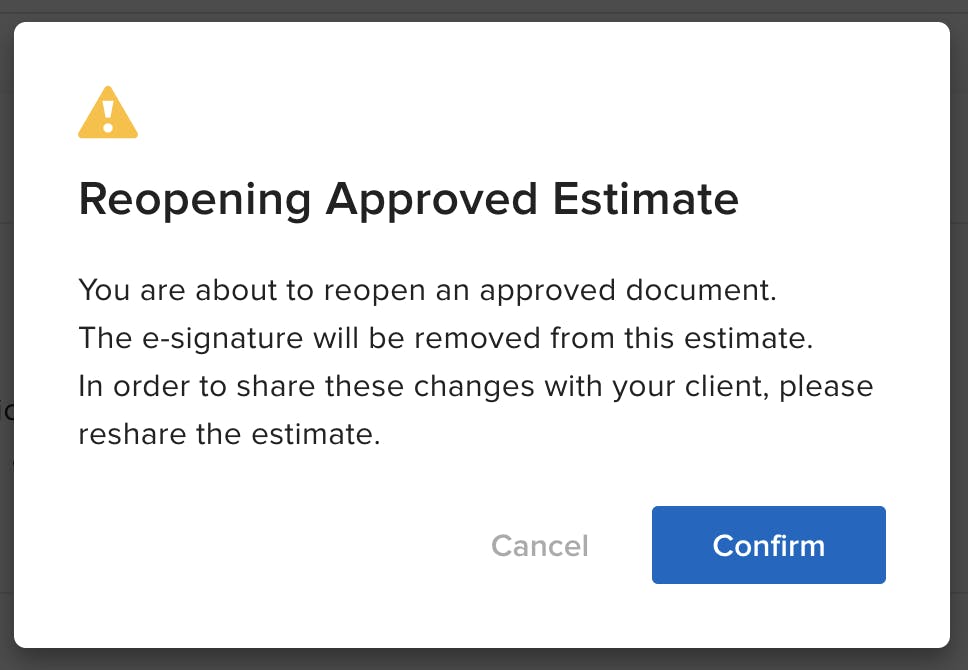Image resolution: width=968 pixels, height=670 pixels.
Task: Click the word Approved in the title
Action: click(432, 200)
